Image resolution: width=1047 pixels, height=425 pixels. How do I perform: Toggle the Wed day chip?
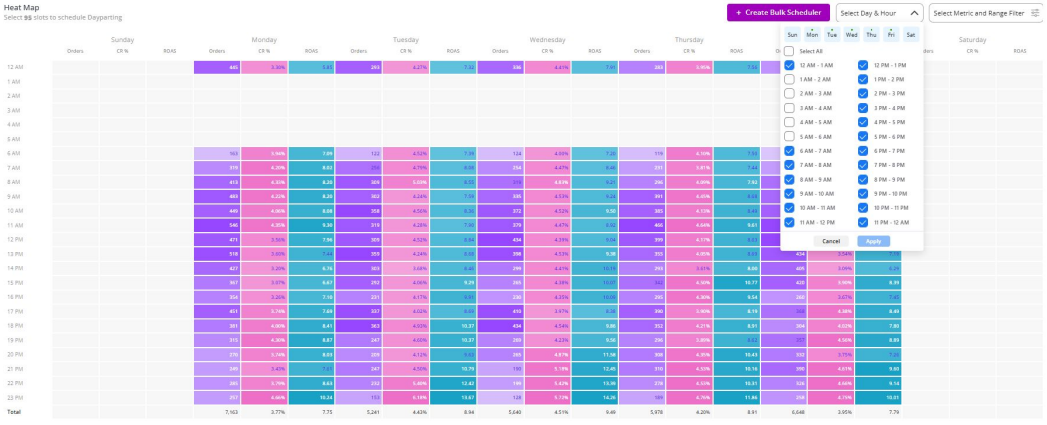click(851, 34)
